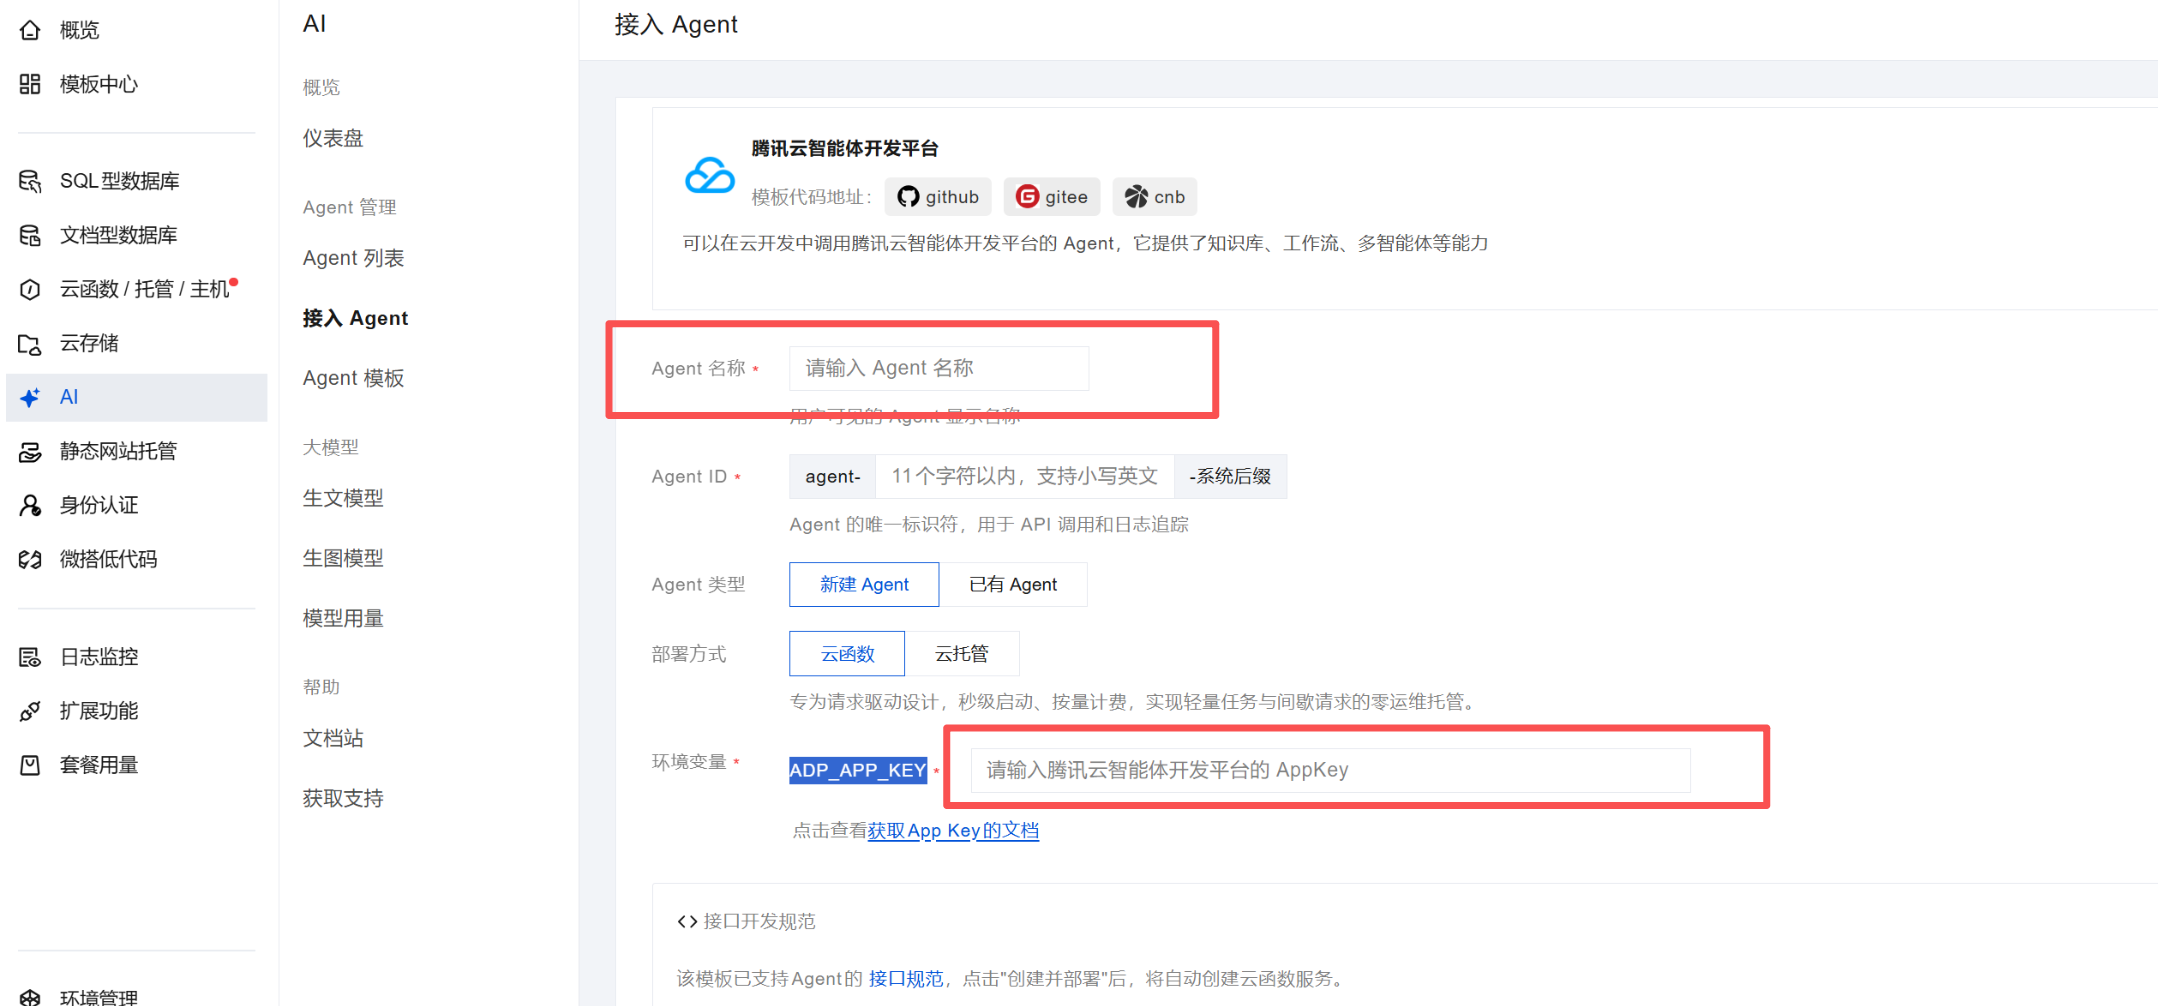The height and width of the screenshot is (1006, 2158).
Task: Open the github template code link
Action: click(938, 197)
